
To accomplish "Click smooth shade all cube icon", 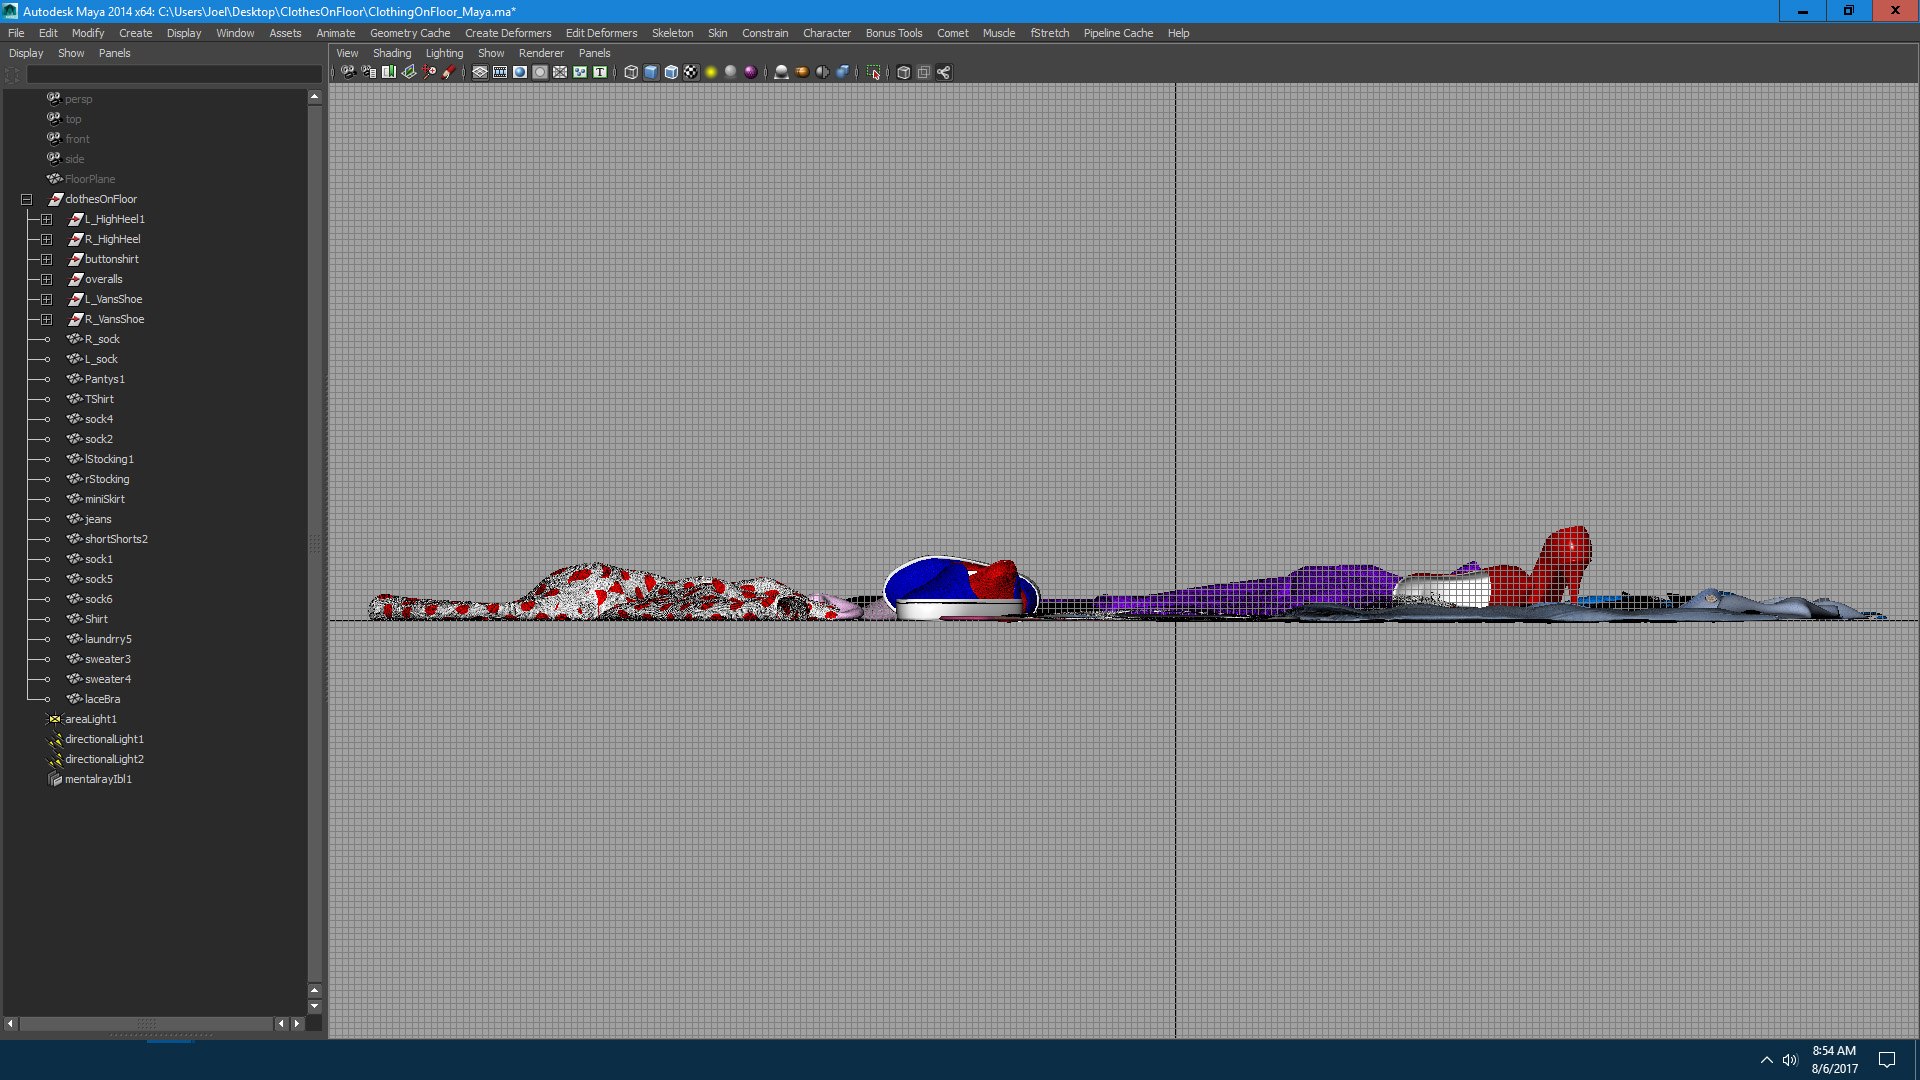I will [x=651, y=72].
